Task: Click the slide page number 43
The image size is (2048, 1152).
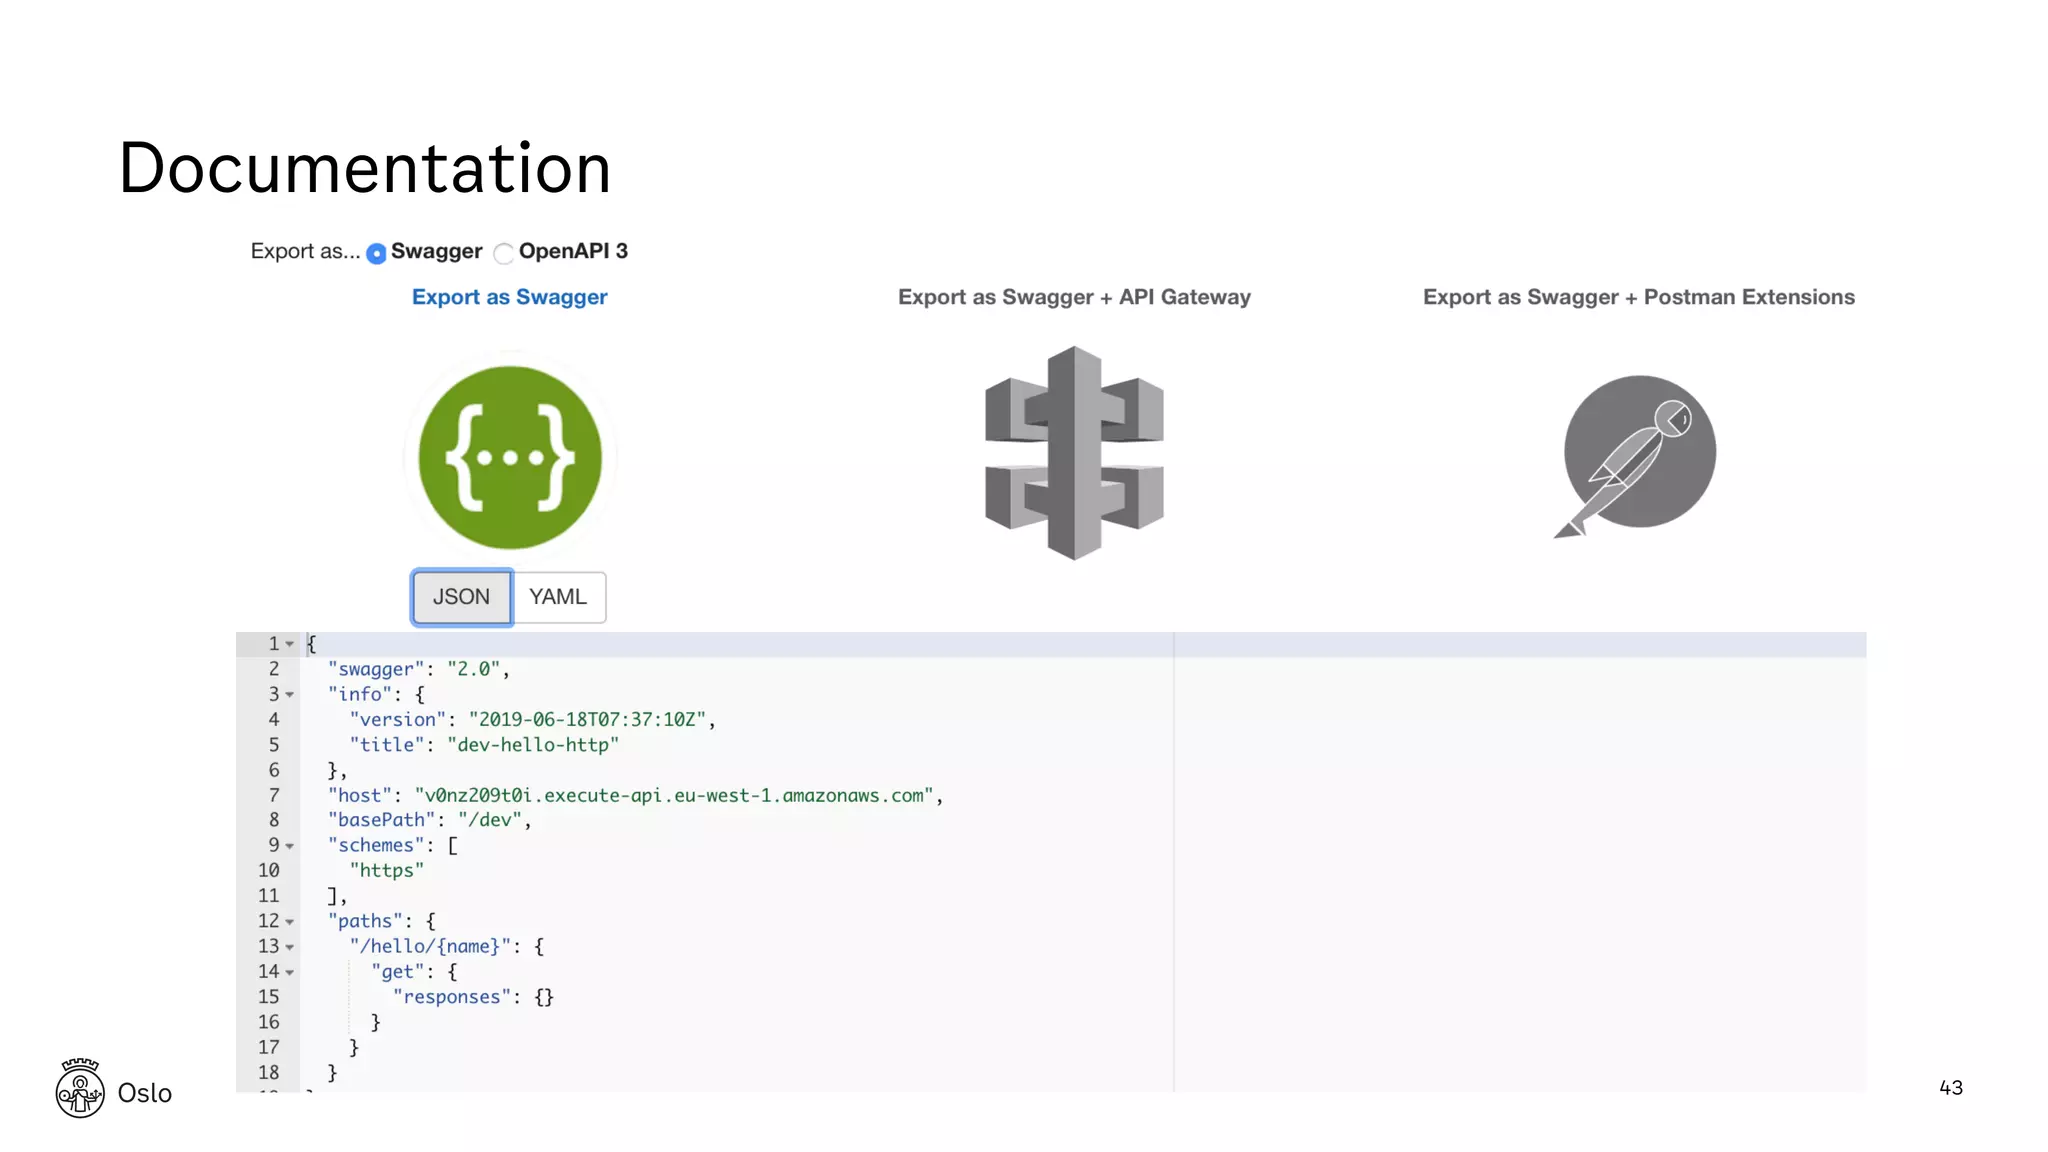Action: (x=1951, y=1088)
